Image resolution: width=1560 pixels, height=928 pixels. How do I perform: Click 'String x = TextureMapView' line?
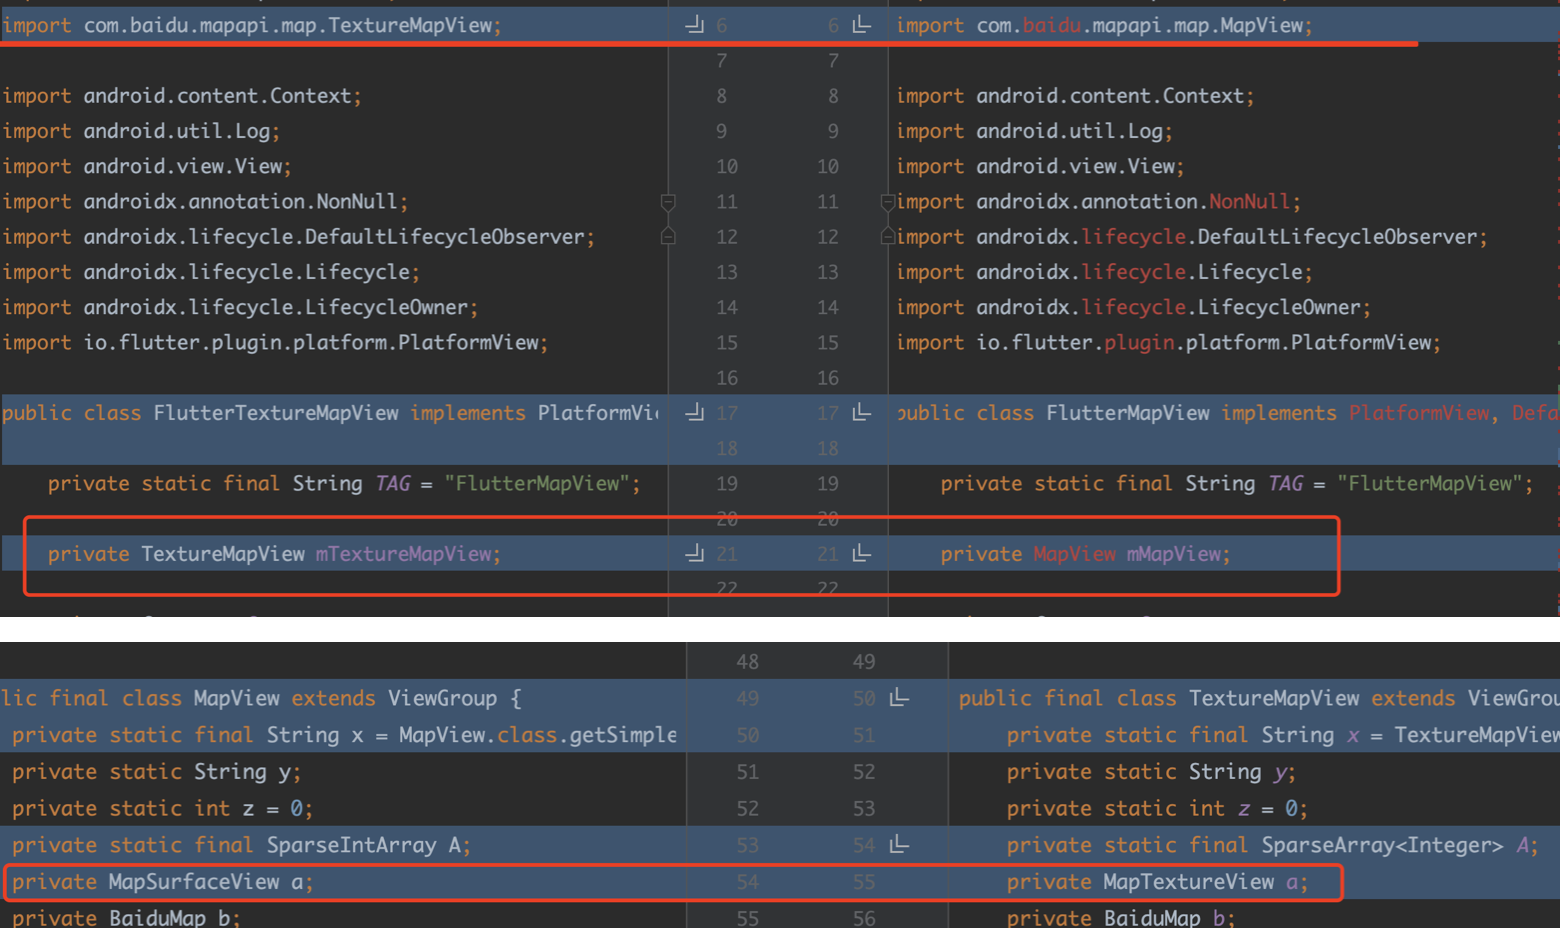(x=1282, y=735)
